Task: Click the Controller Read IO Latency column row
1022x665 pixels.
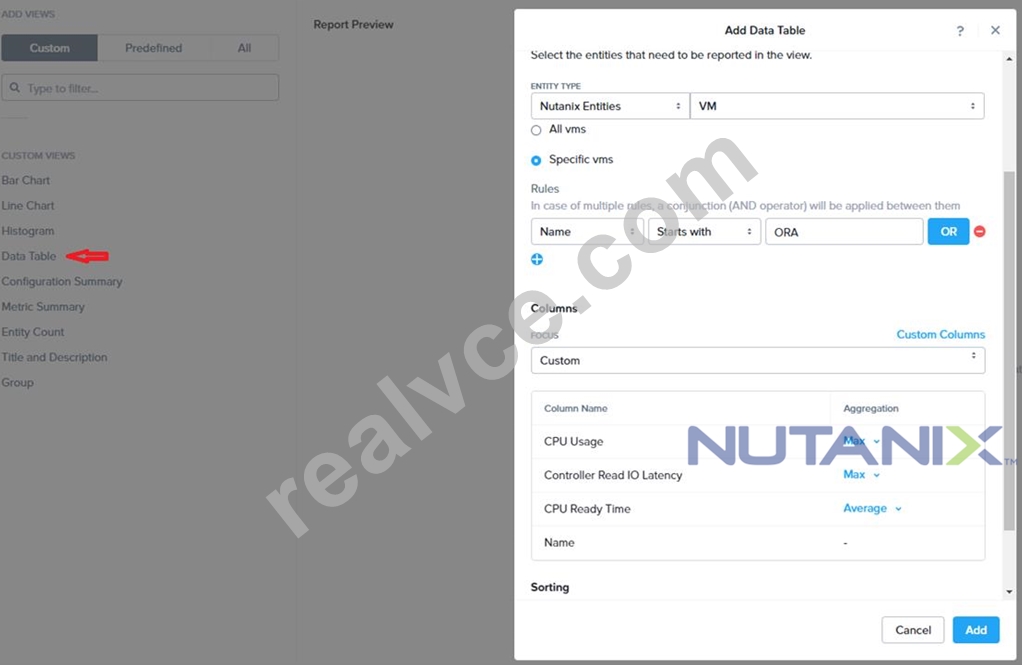Action: 757,475
